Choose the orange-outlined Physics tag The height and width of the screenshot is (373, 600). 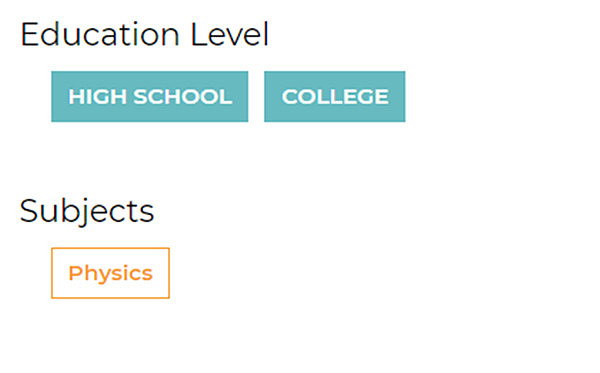(111, 273)
